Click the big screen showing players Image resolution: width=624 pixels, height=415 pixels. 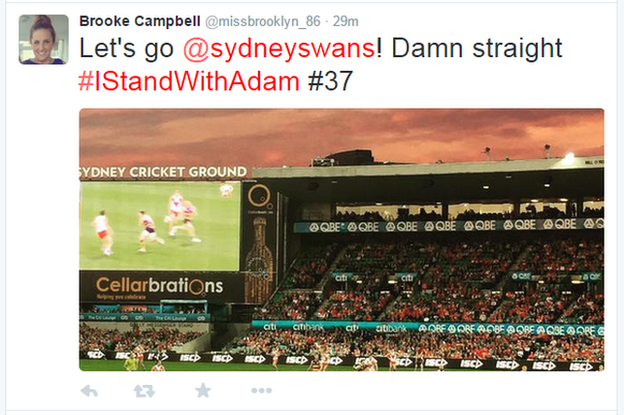click(x=160, y=226)
